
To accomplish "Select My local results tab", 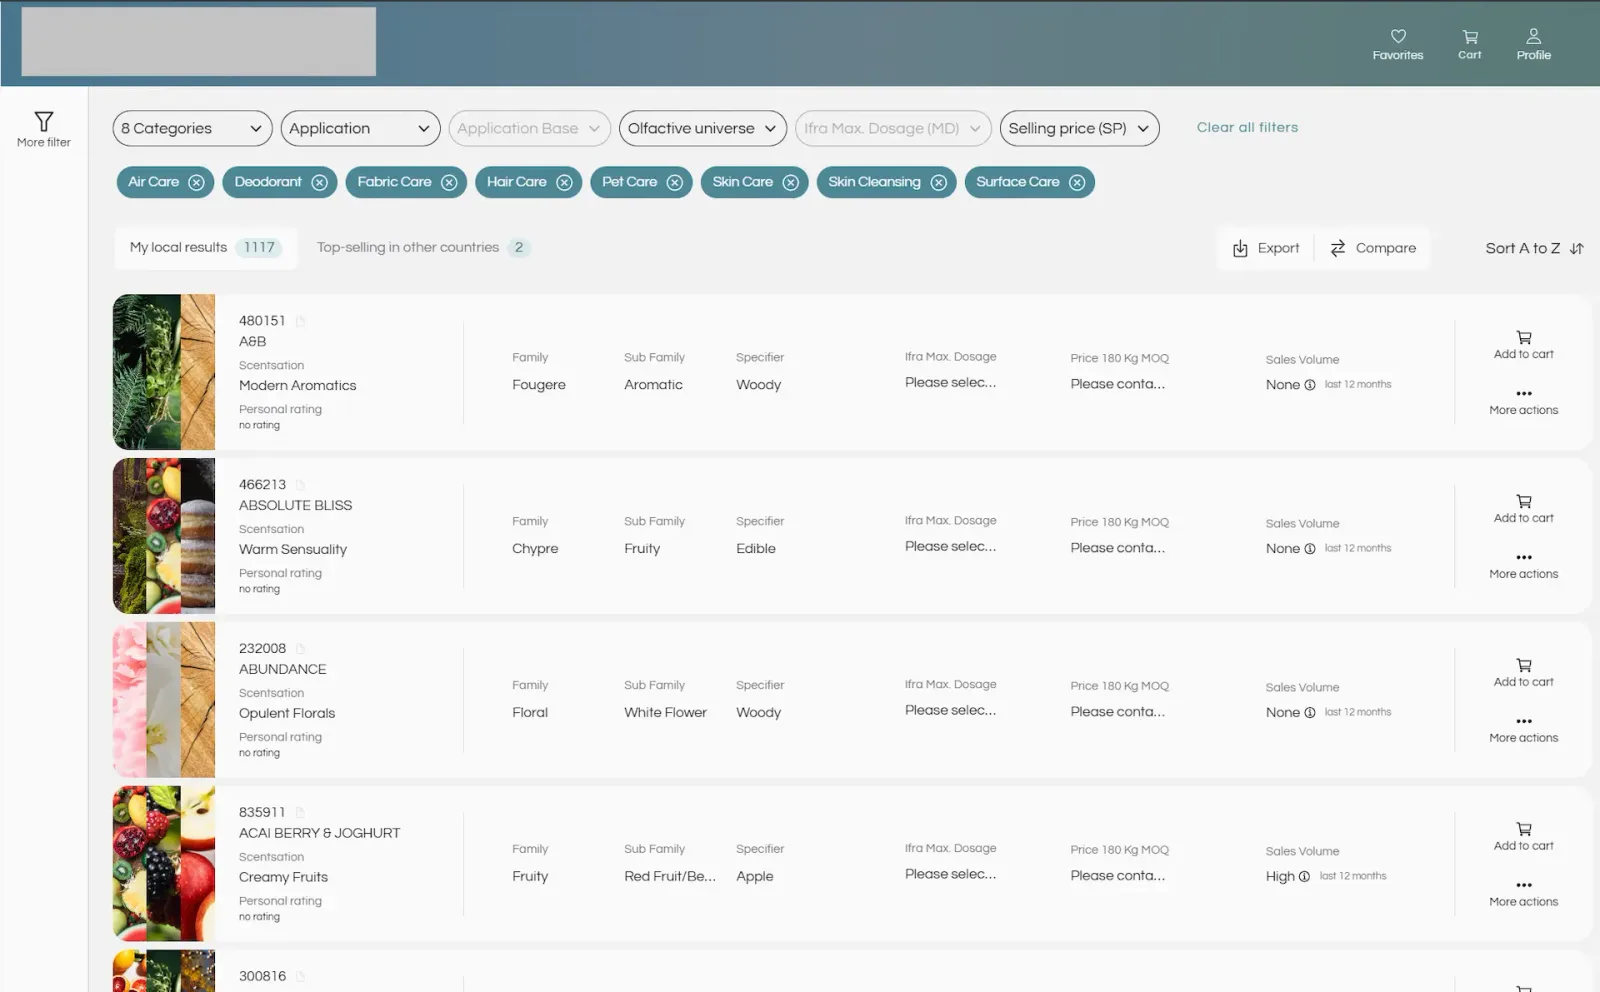I will [205, 247].
